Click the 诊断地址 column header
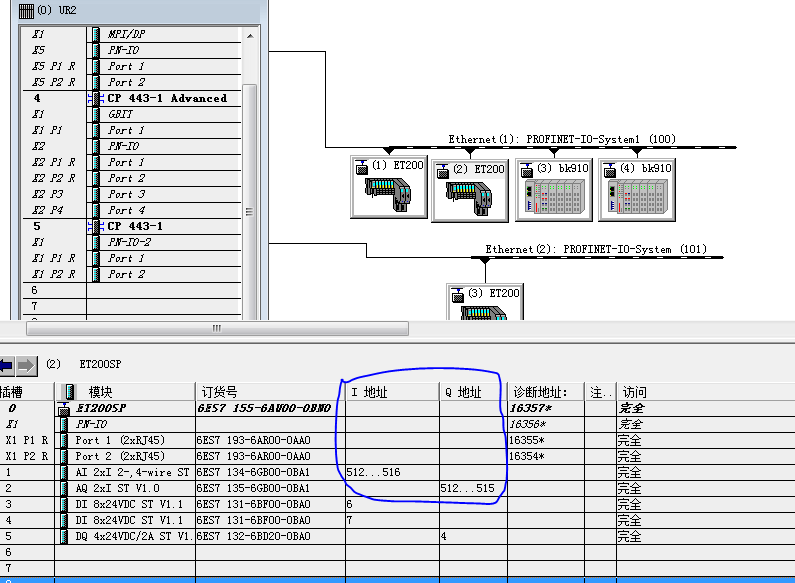 point(546,392)
